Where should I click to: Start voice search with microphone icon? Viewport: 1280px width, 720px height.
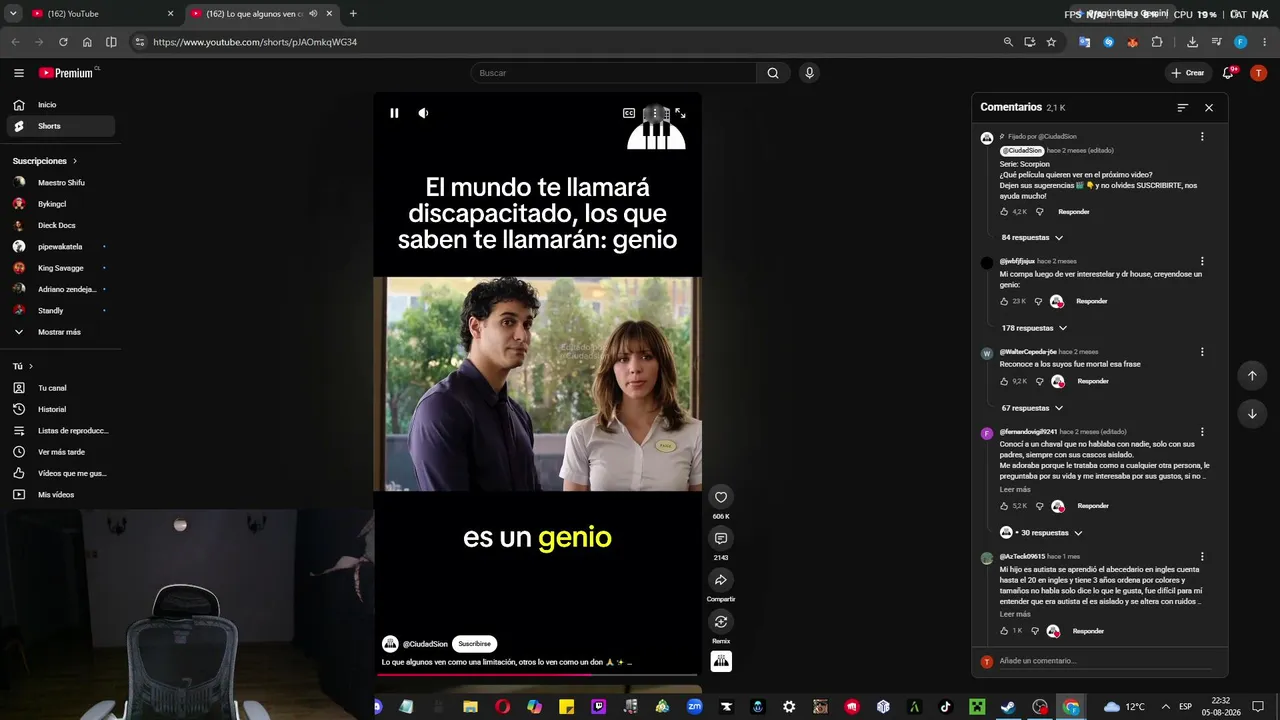point(810,73)
